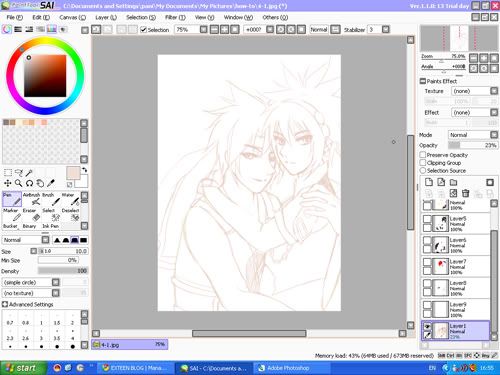500x375 pixels.
Task: Enable Preserve Opacity checkbox
Action: tap(423, 155)
